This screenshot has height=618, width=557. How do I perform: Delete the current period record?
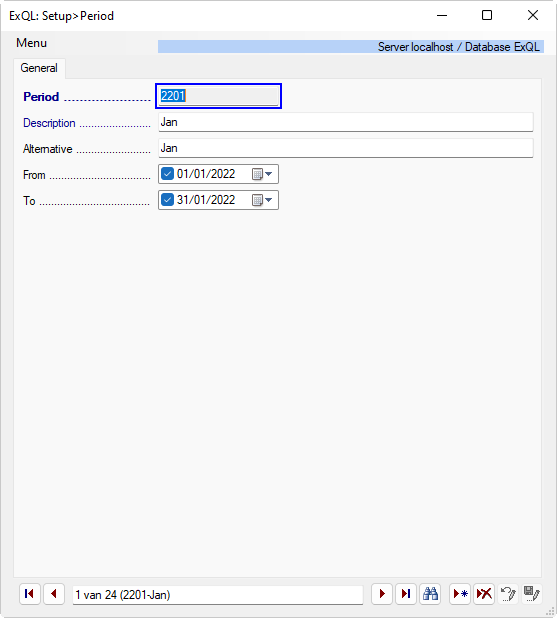484,594
